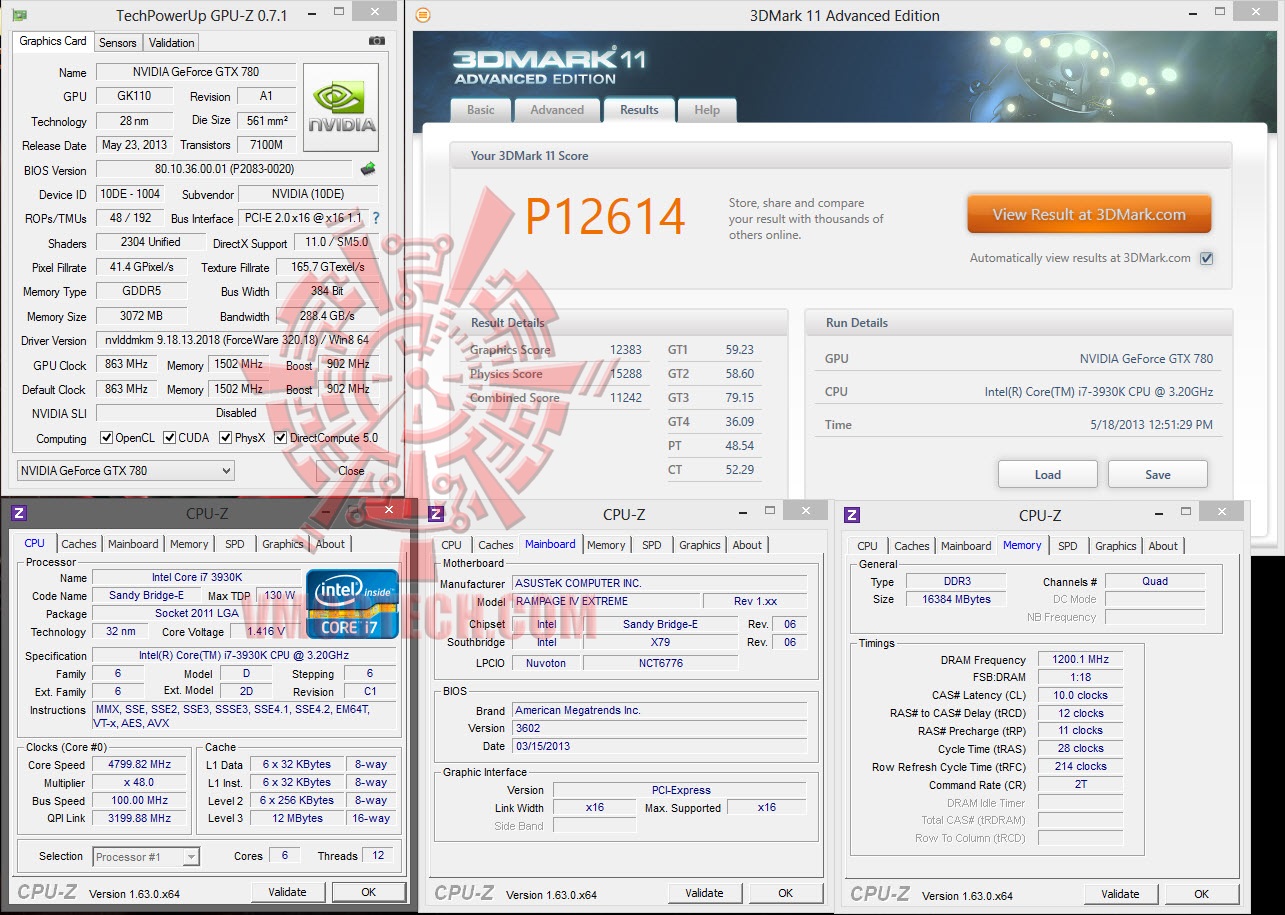
Task: Open CPU tab in CPU-Z mainboard window
Action: (x=452, y=545)
